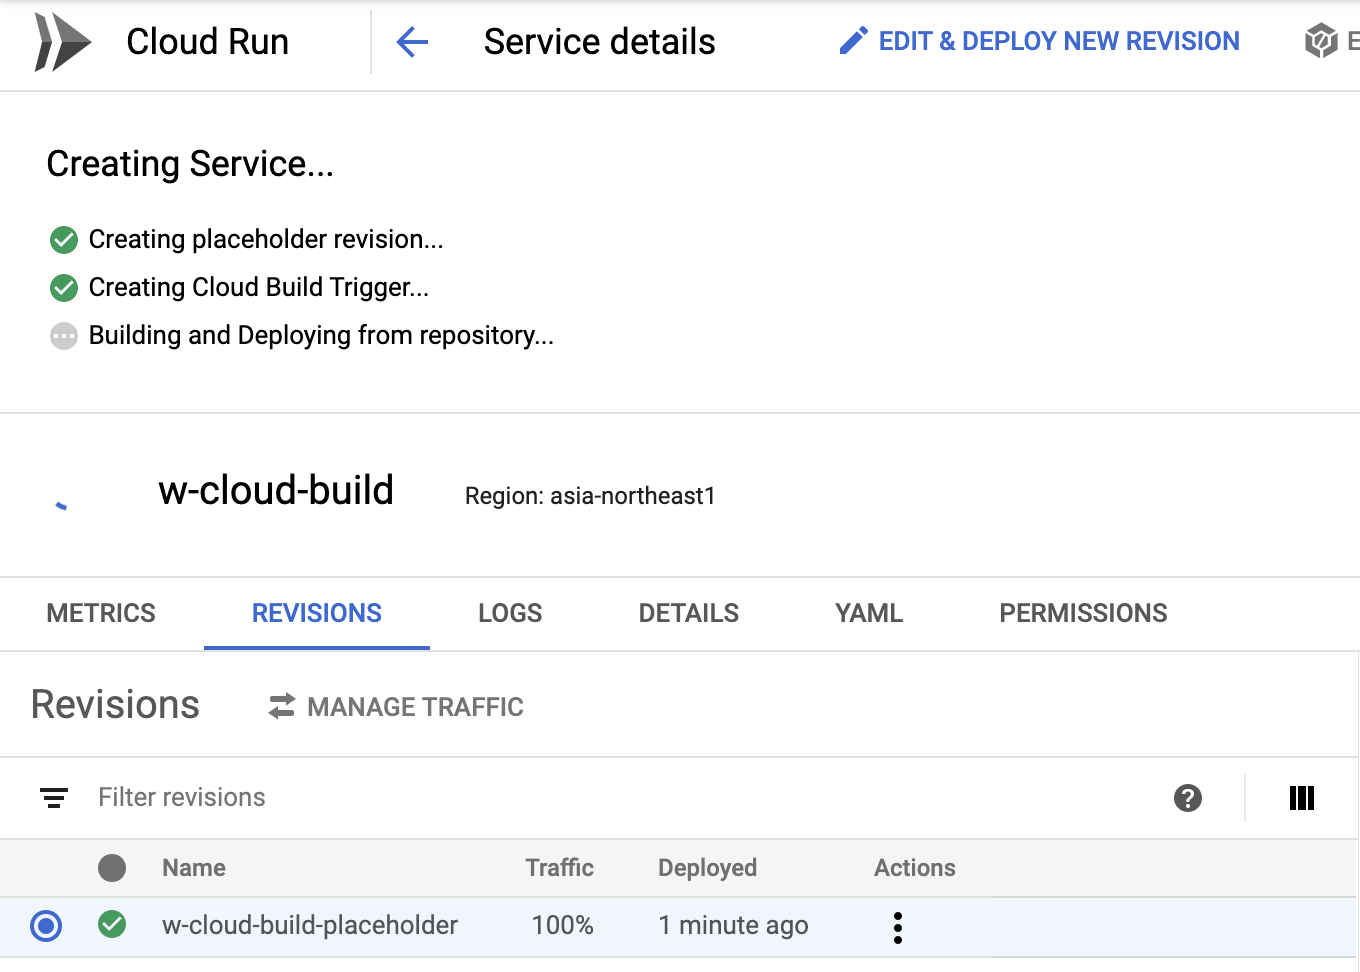This screenshot has height=972, width=1360.
Task: Click green status check of placeholder revision
Action: coord(112,925)
